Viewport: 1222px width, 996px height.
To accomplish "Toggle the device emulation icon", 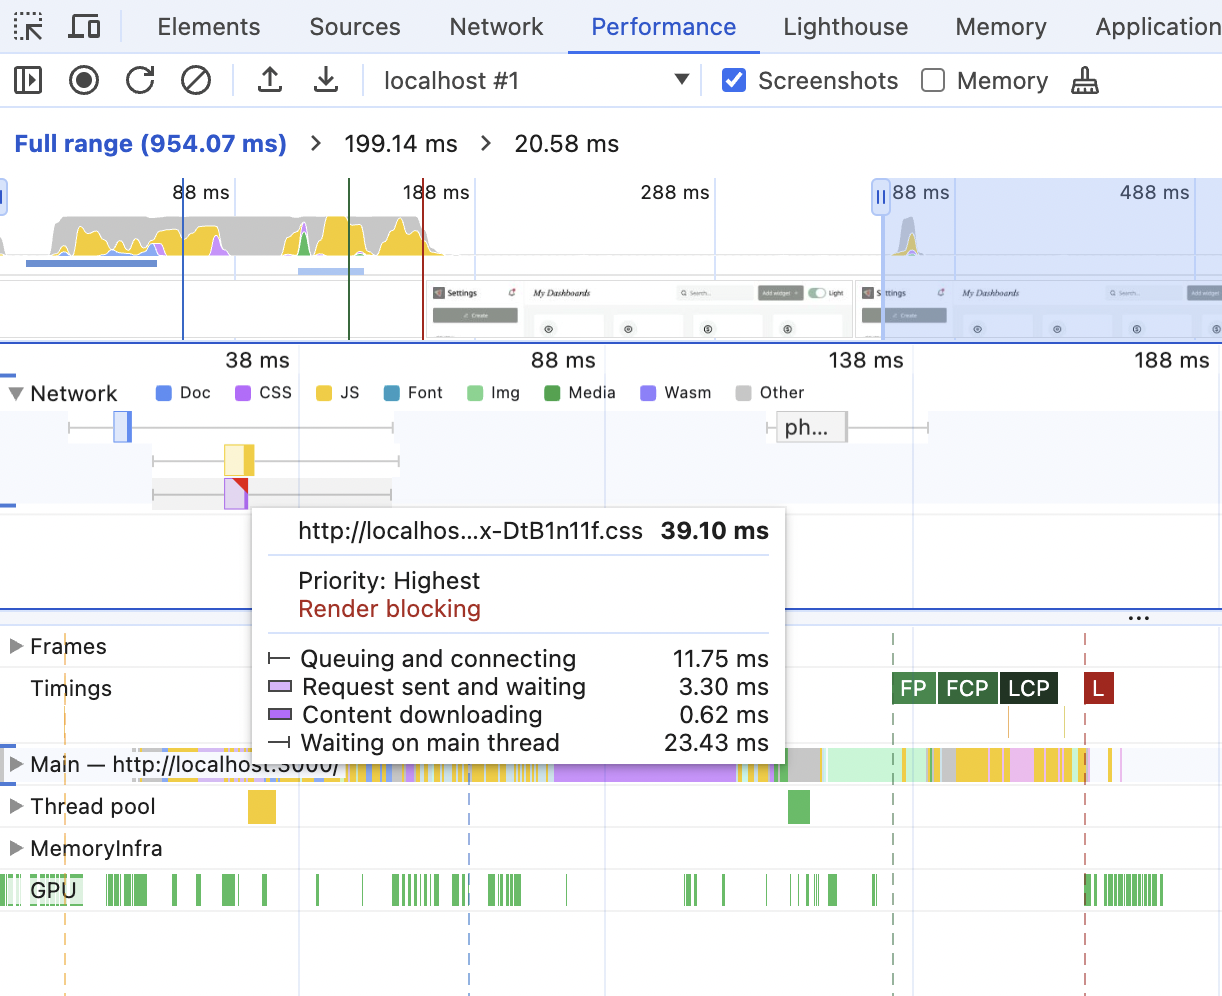I will pos(84,26).
